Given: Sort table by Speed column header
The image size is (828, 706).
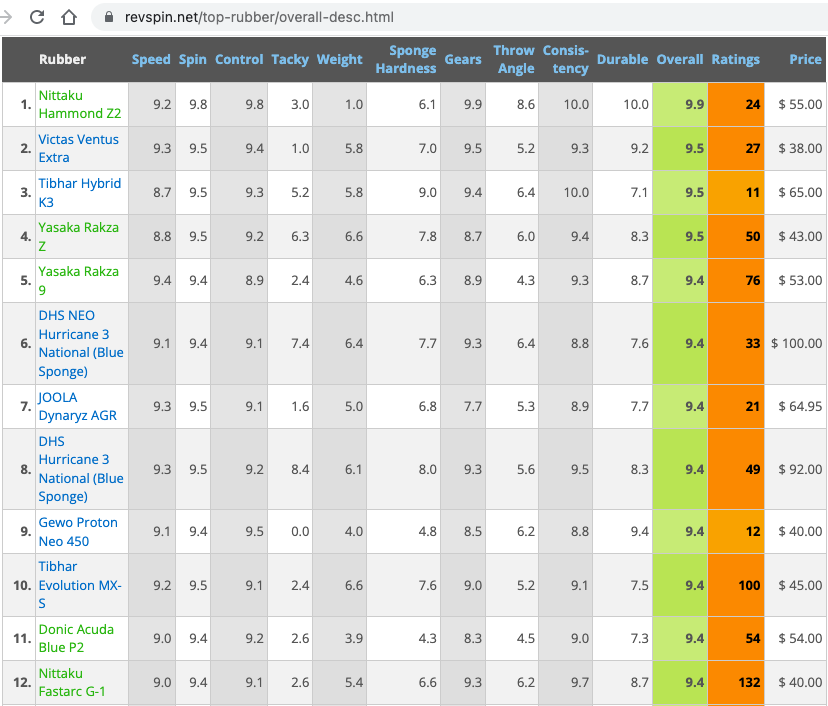Looking at the screenshot, I should click(x=151, y=60).
